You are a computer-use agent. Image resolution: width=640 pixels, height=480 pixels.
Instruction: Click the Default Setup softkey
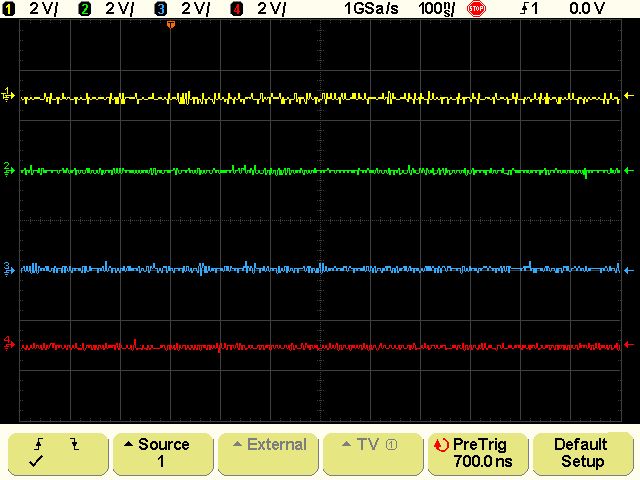click(x=583, y=454)
